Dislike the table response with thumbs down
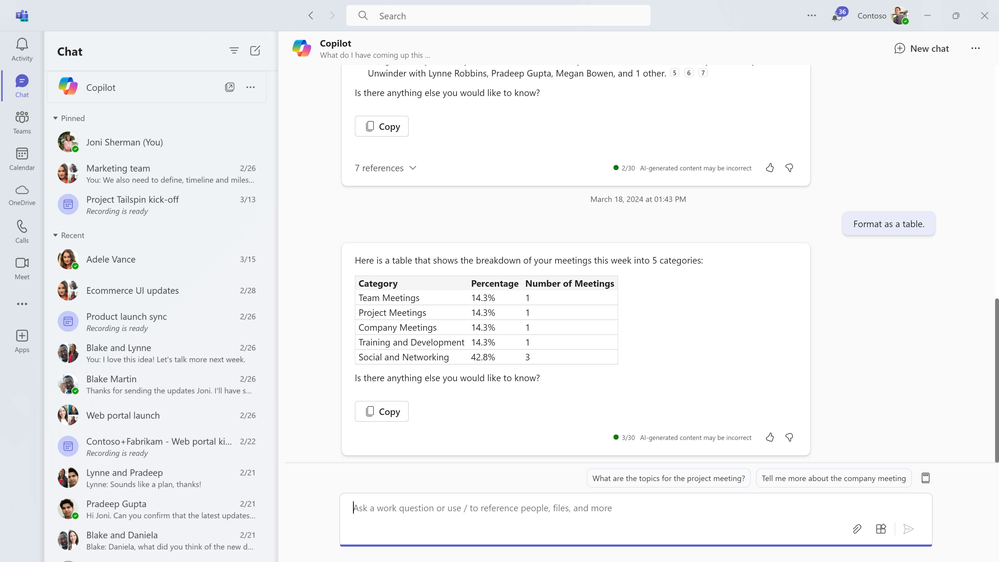Image resolution: width=999 pixels, height=562 pixels. click(789, 437)
